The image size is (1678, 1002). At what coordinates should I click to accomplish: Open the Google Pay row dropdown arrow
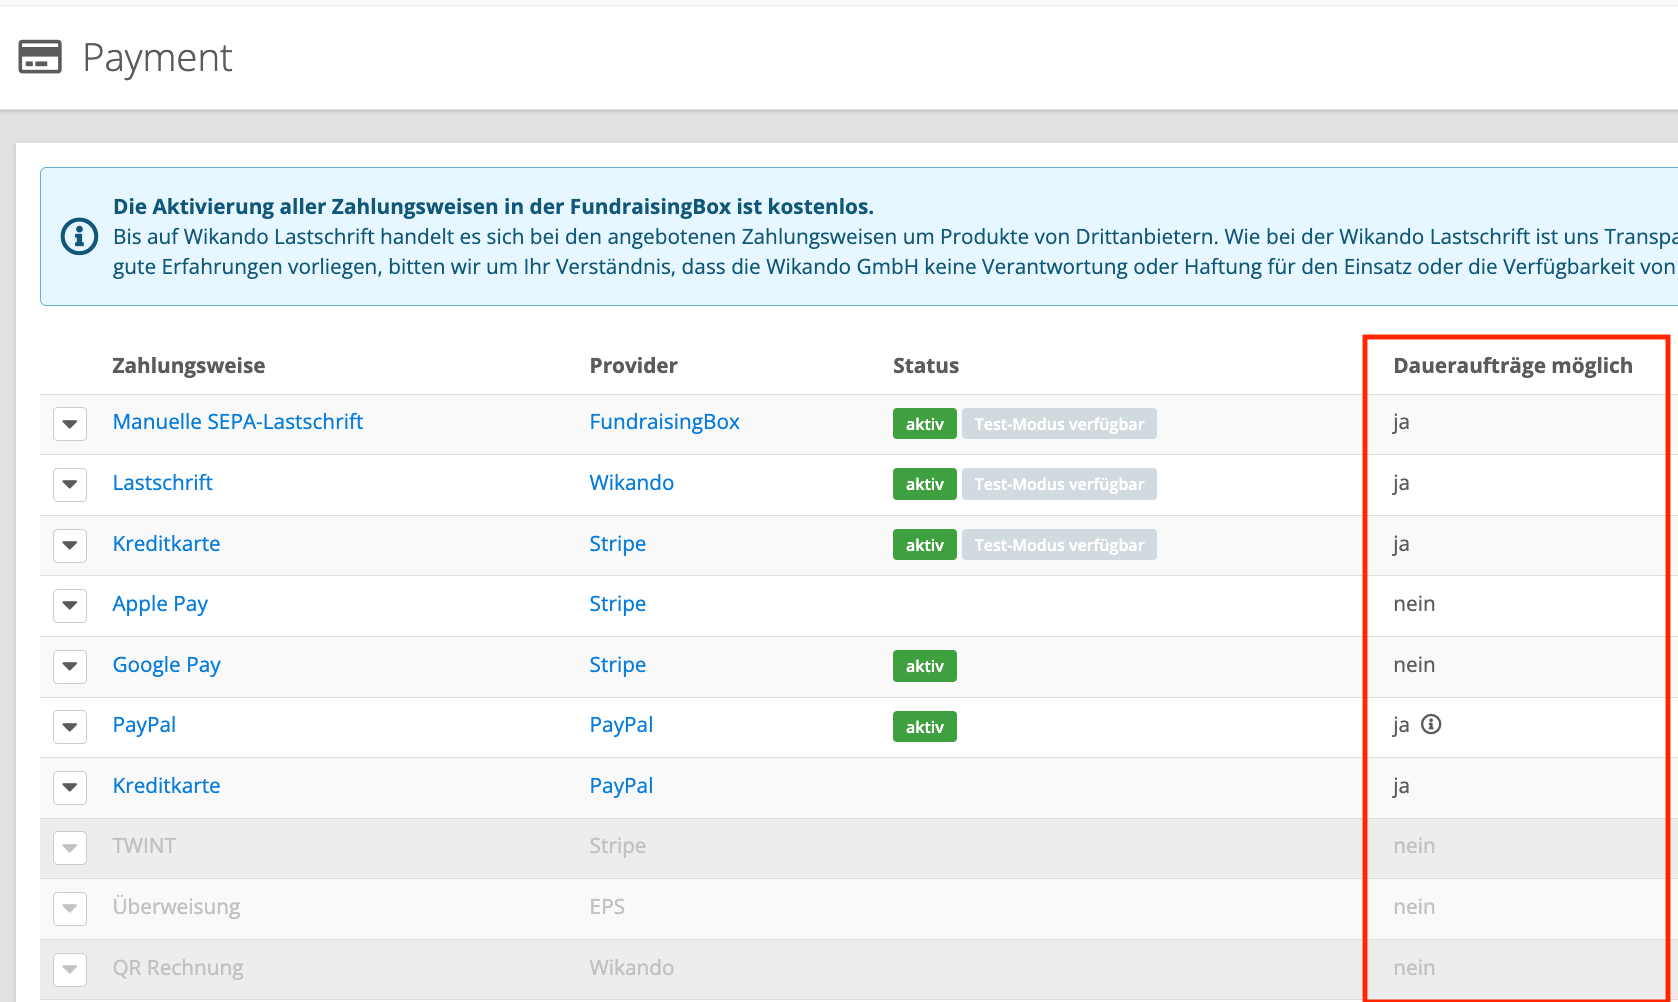[x=70, y=666]
